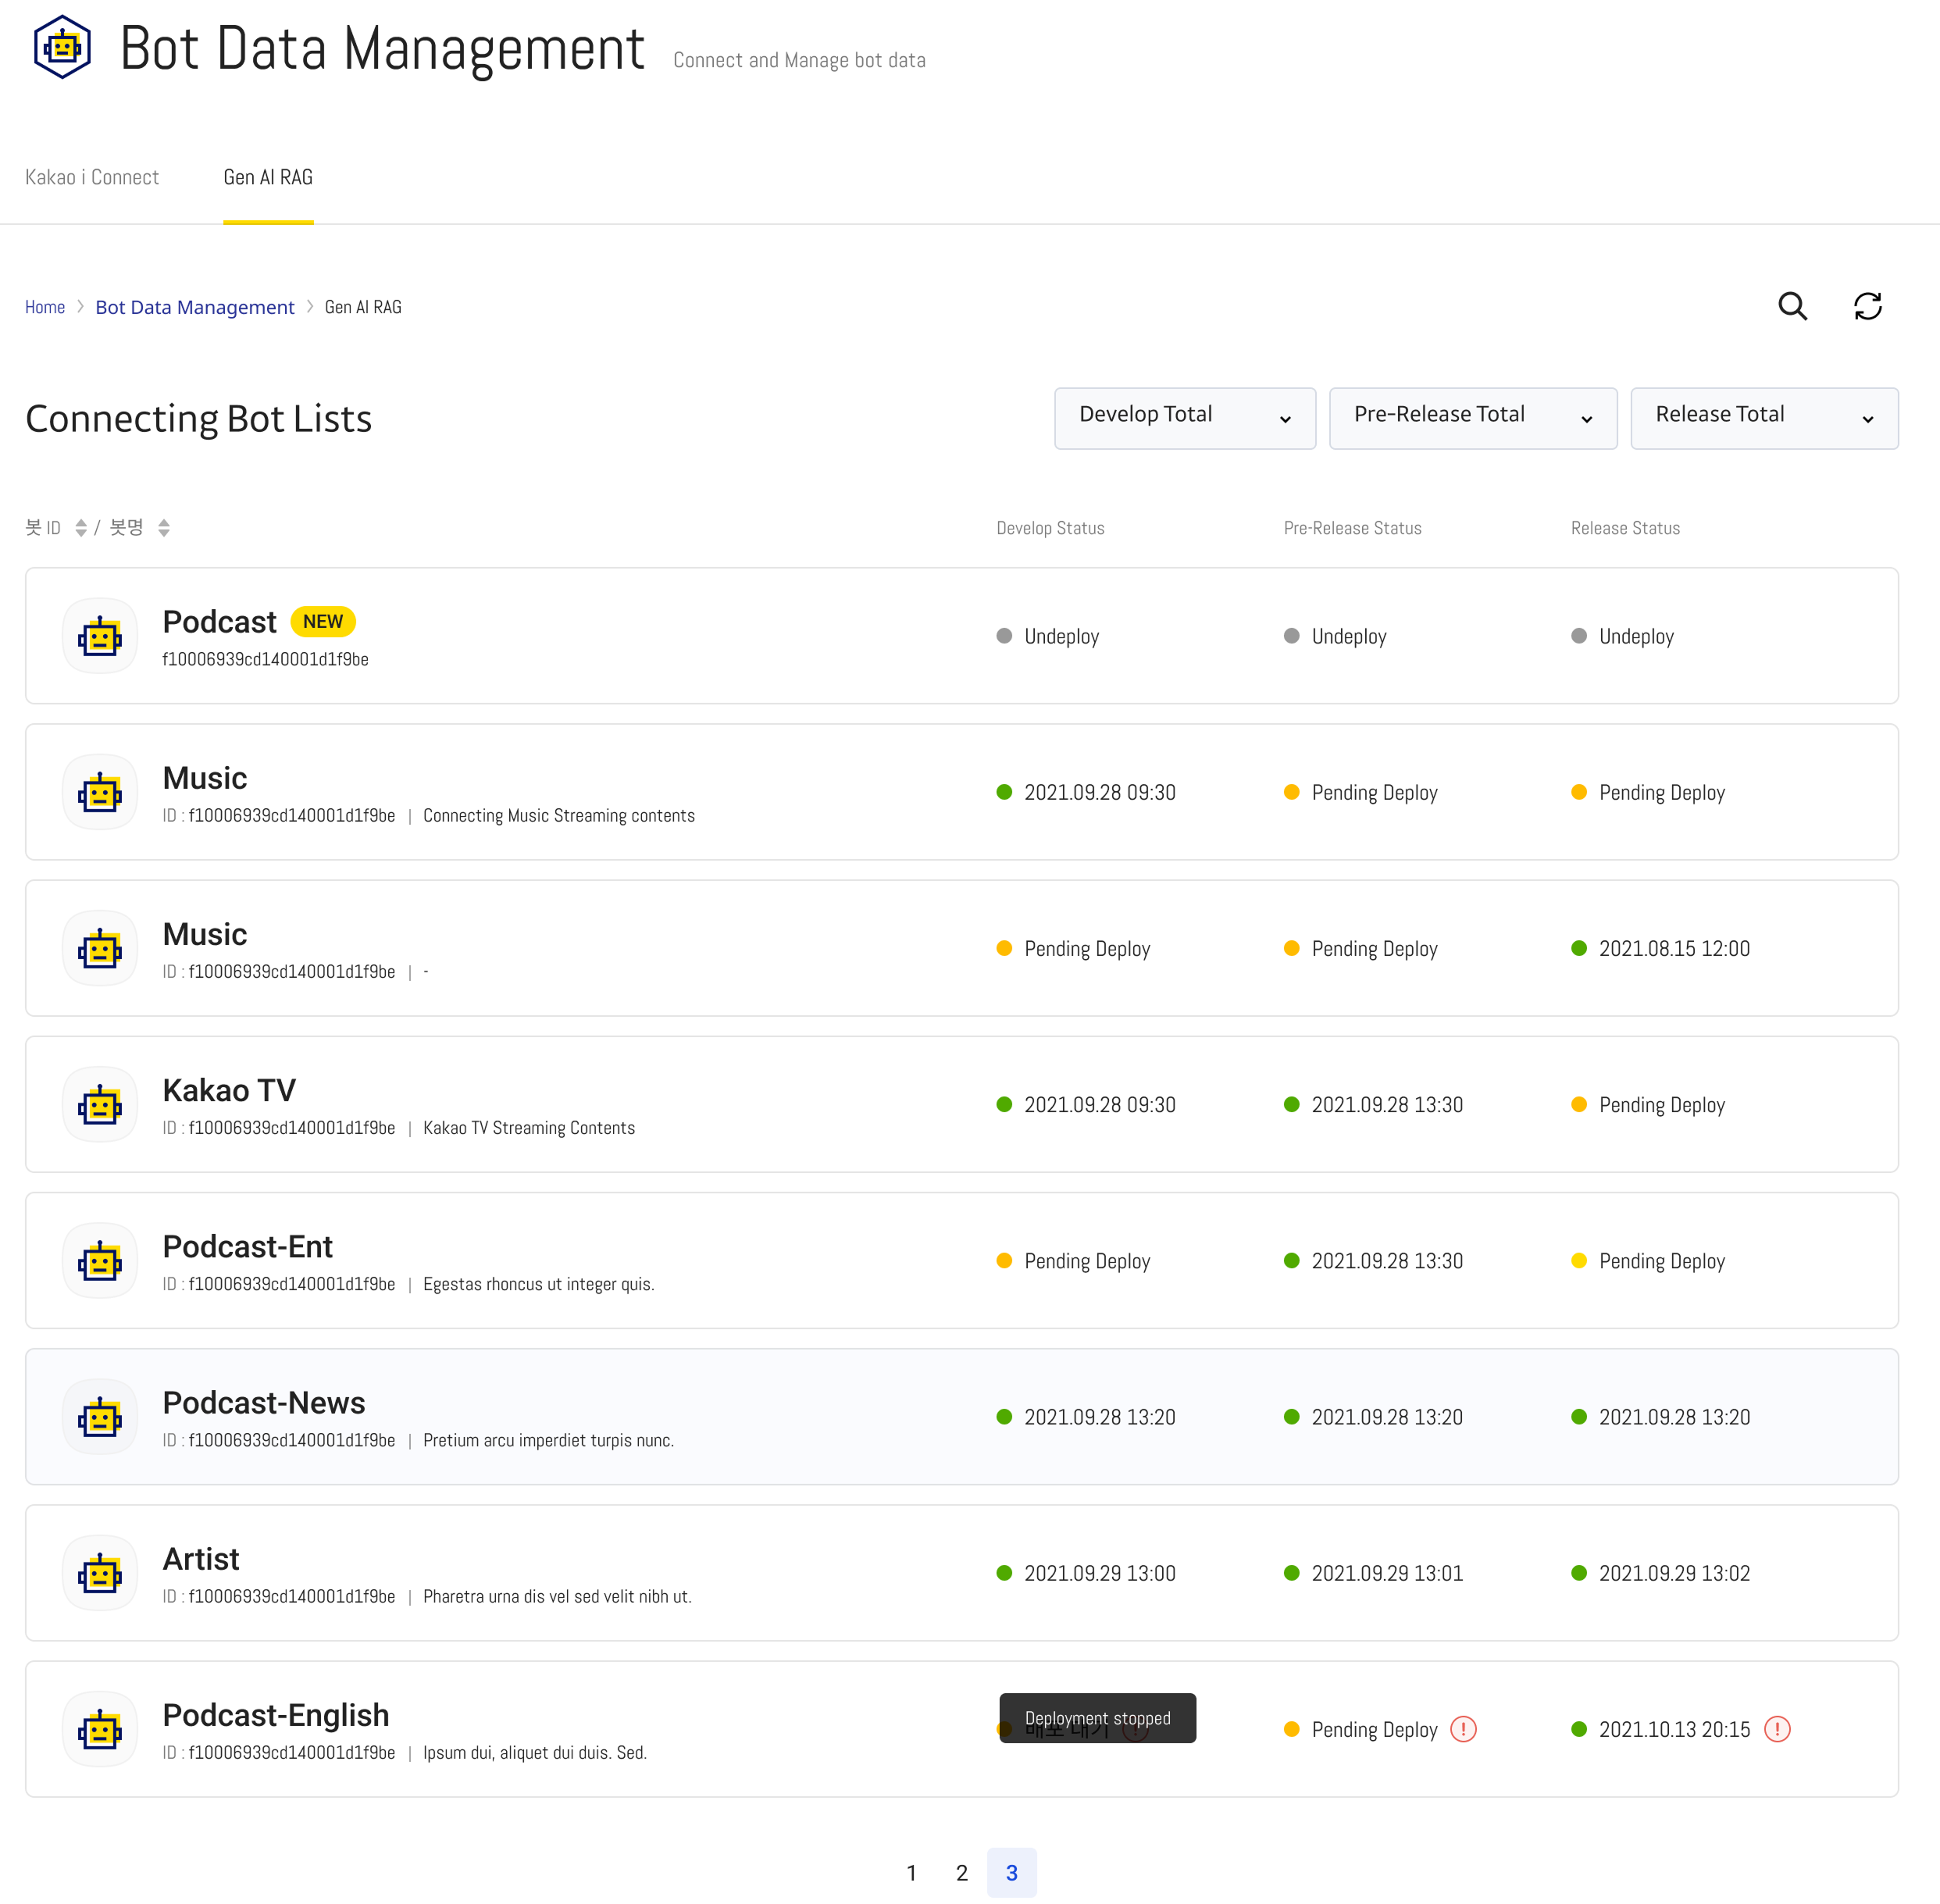Click the warning icon beside 2021.10.13 20:15

click(1777, 1729)
